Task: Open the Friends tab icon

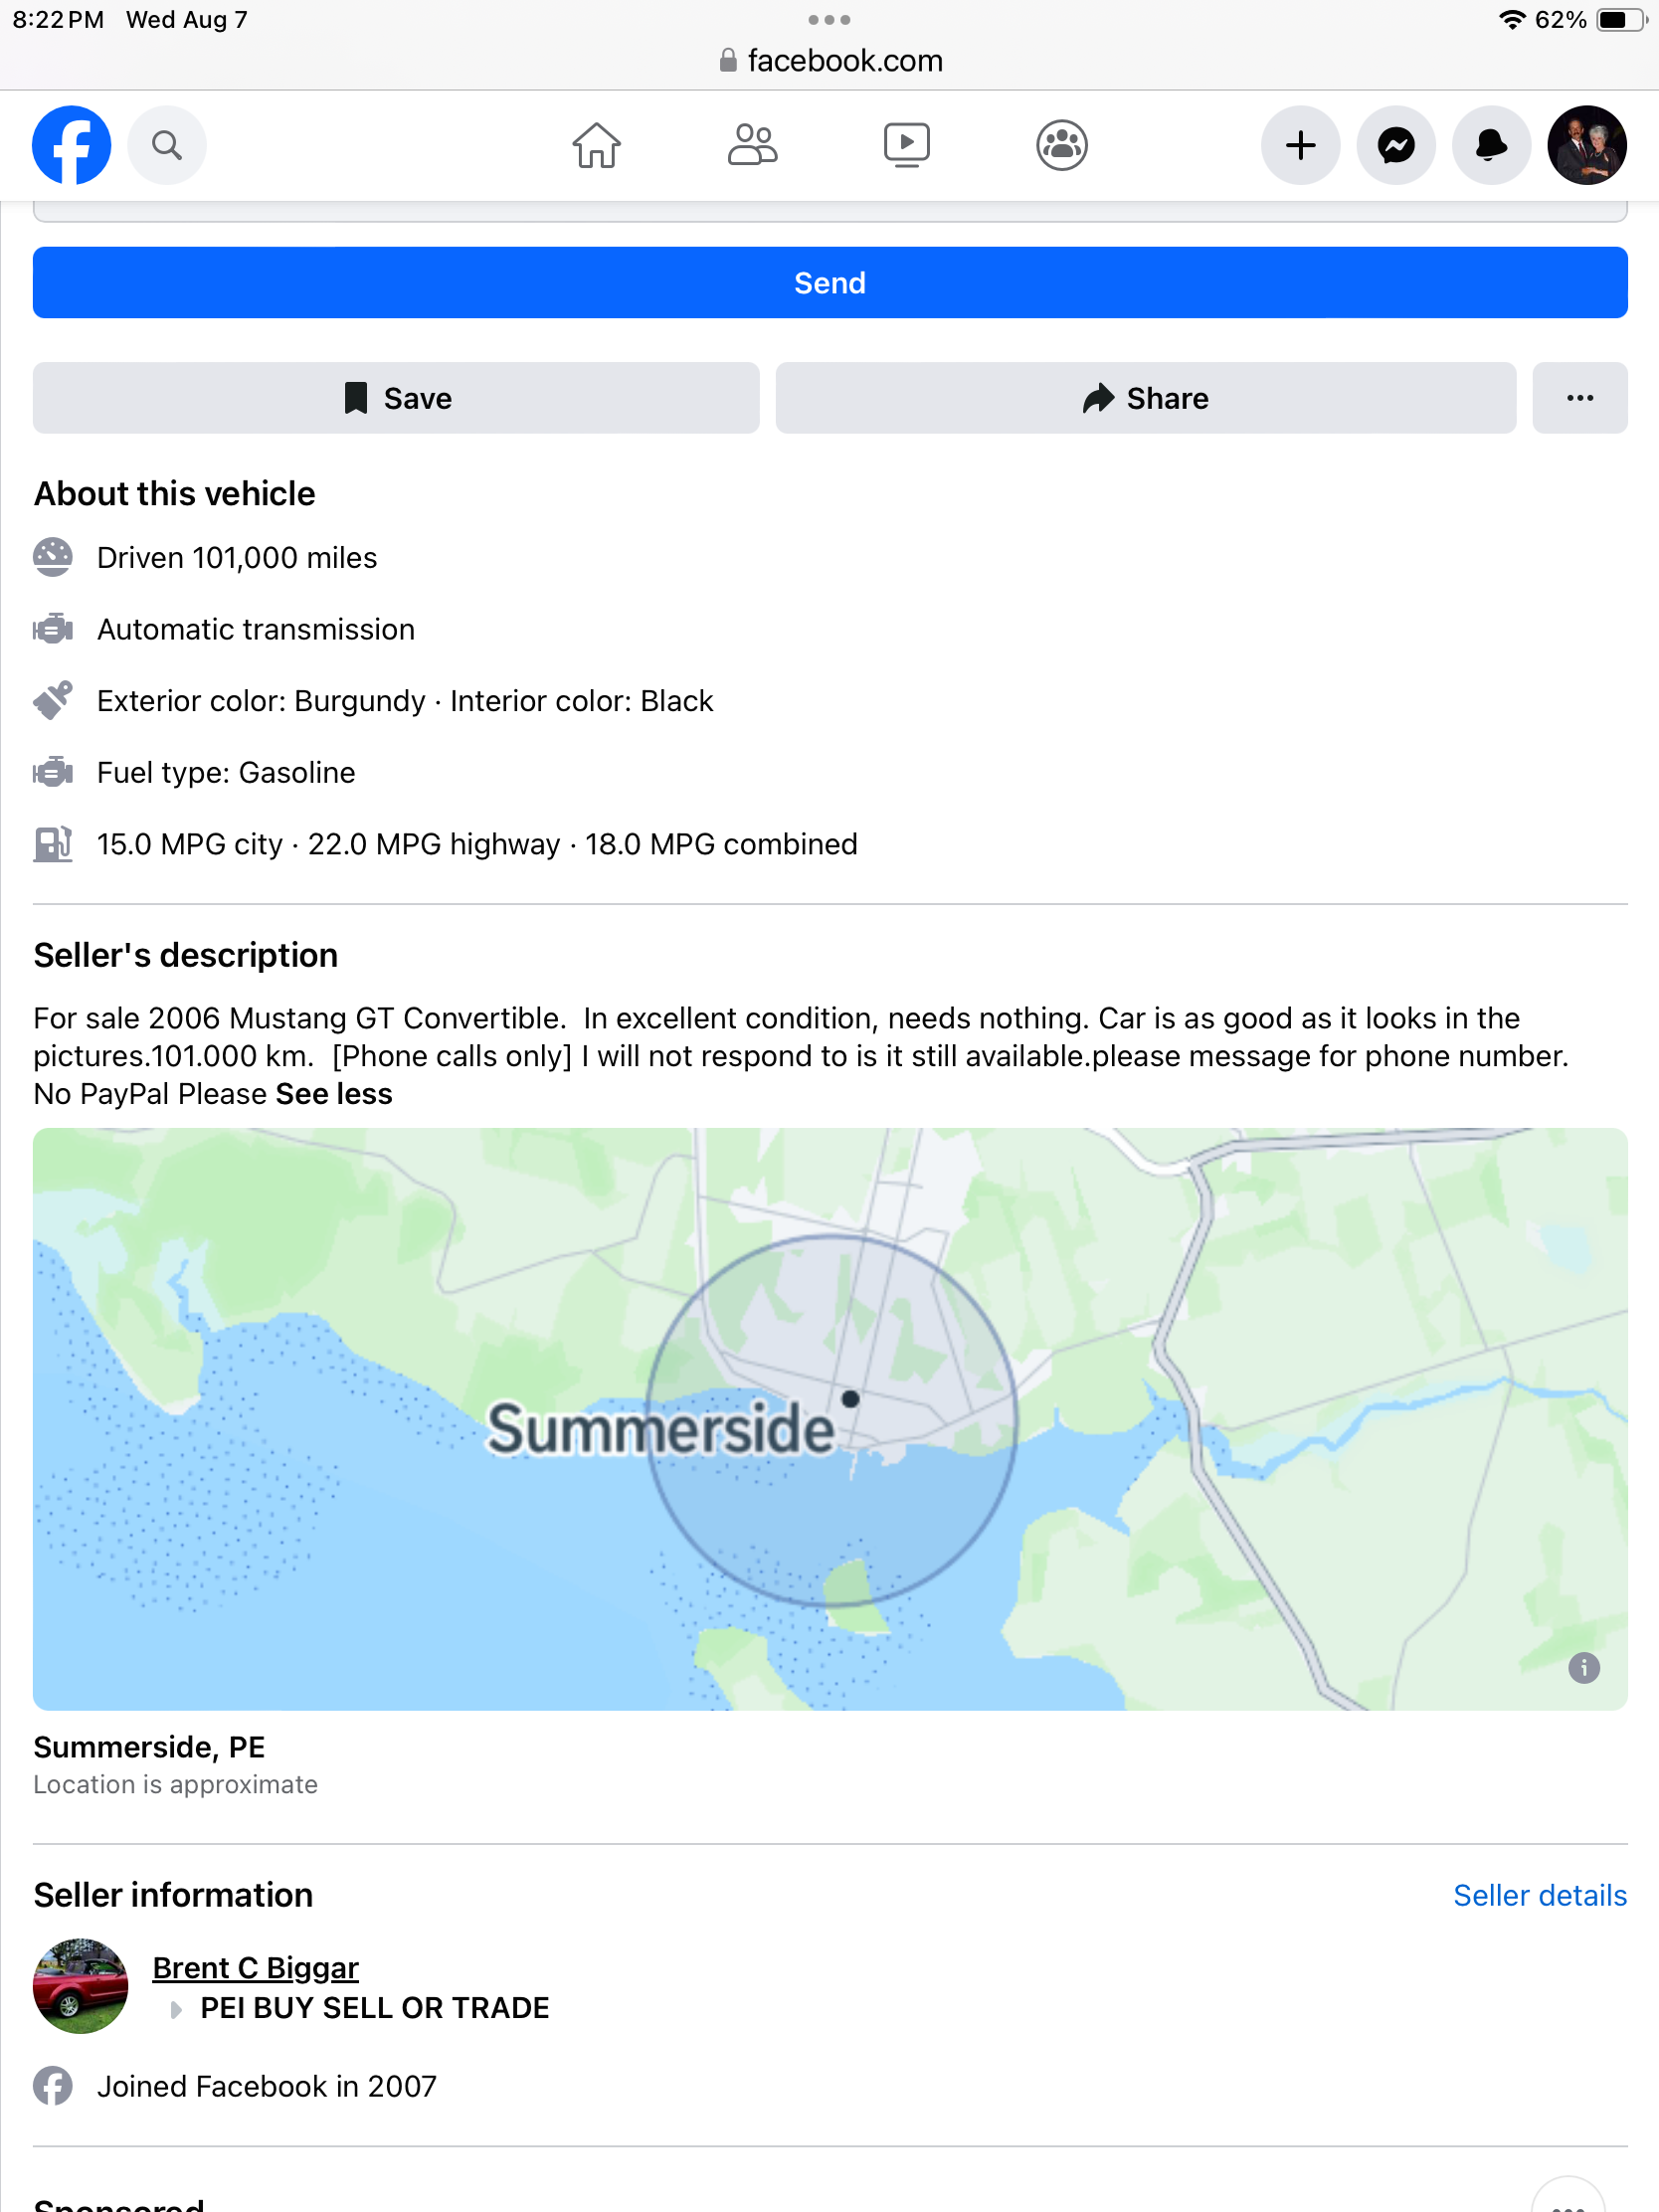Action: pyautogui.click(x=752, y=146)
